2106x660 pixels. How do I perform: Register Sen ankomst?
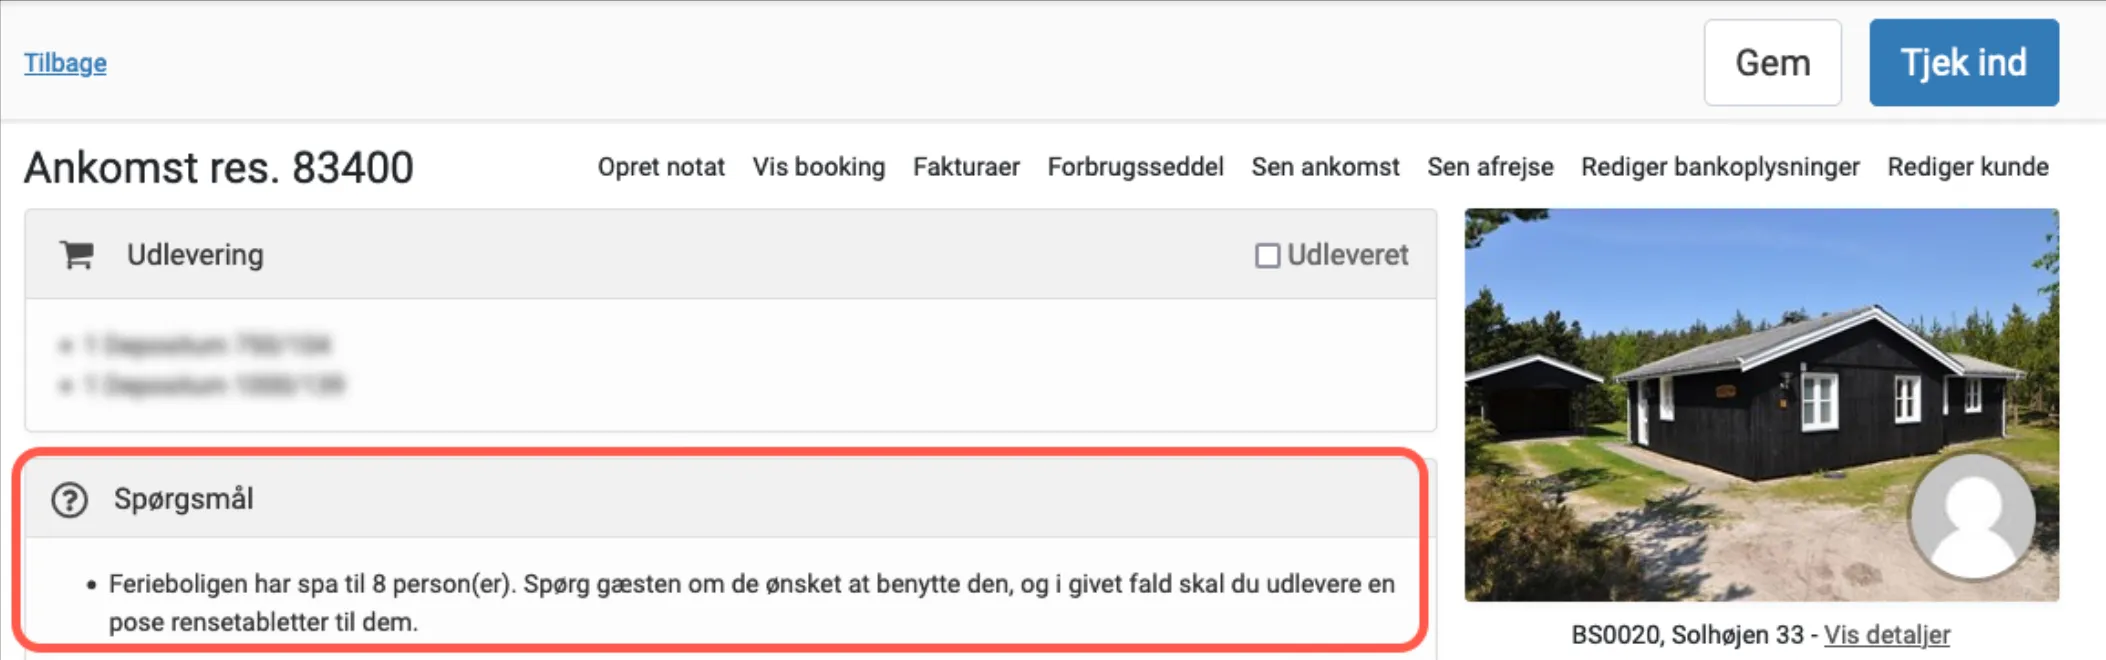coord(1325,167)
